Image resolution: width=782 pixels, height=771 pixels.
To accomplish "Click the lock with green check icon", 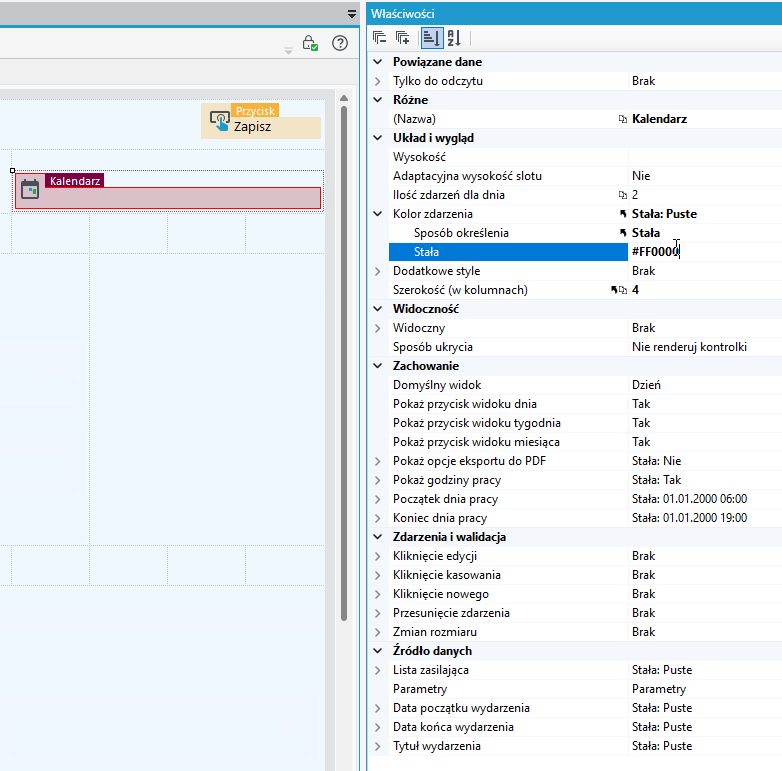I will 310,43.
